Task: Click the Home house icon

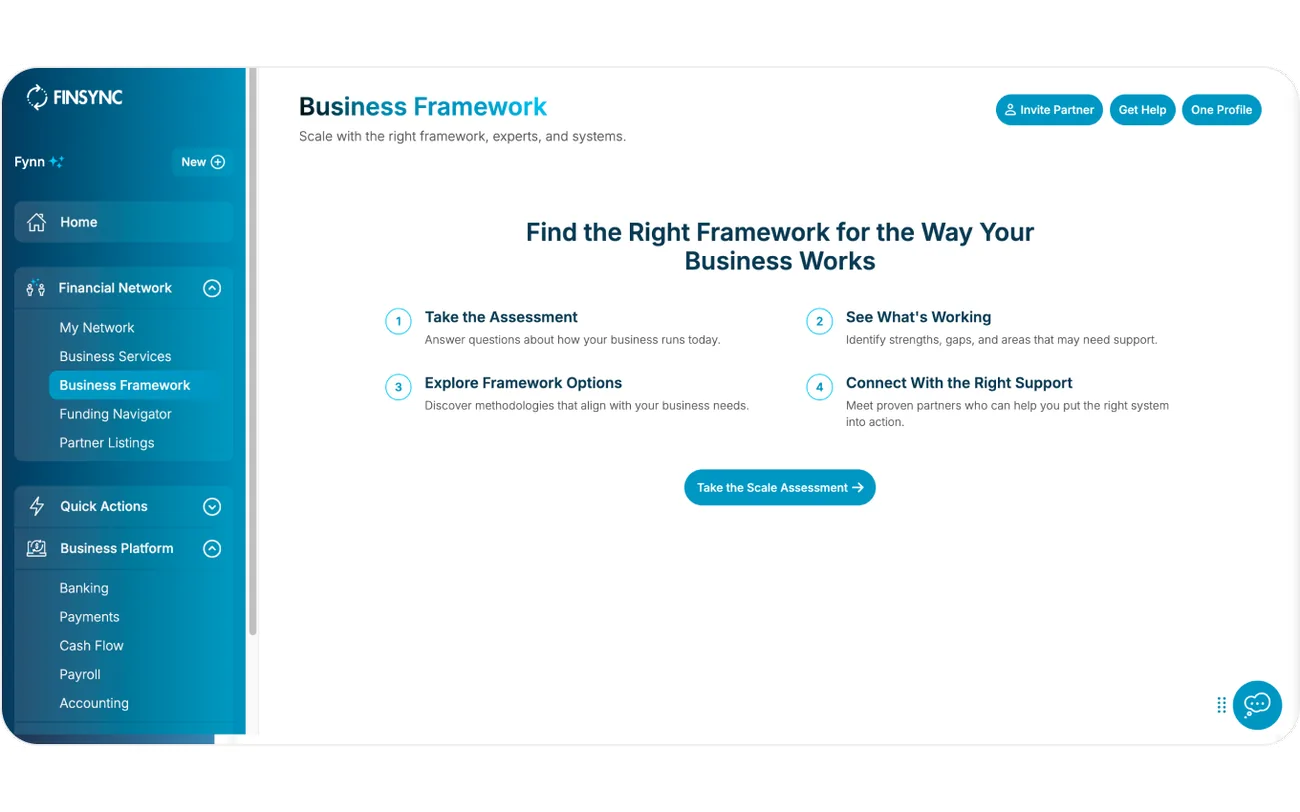Action: coord(37,222)
